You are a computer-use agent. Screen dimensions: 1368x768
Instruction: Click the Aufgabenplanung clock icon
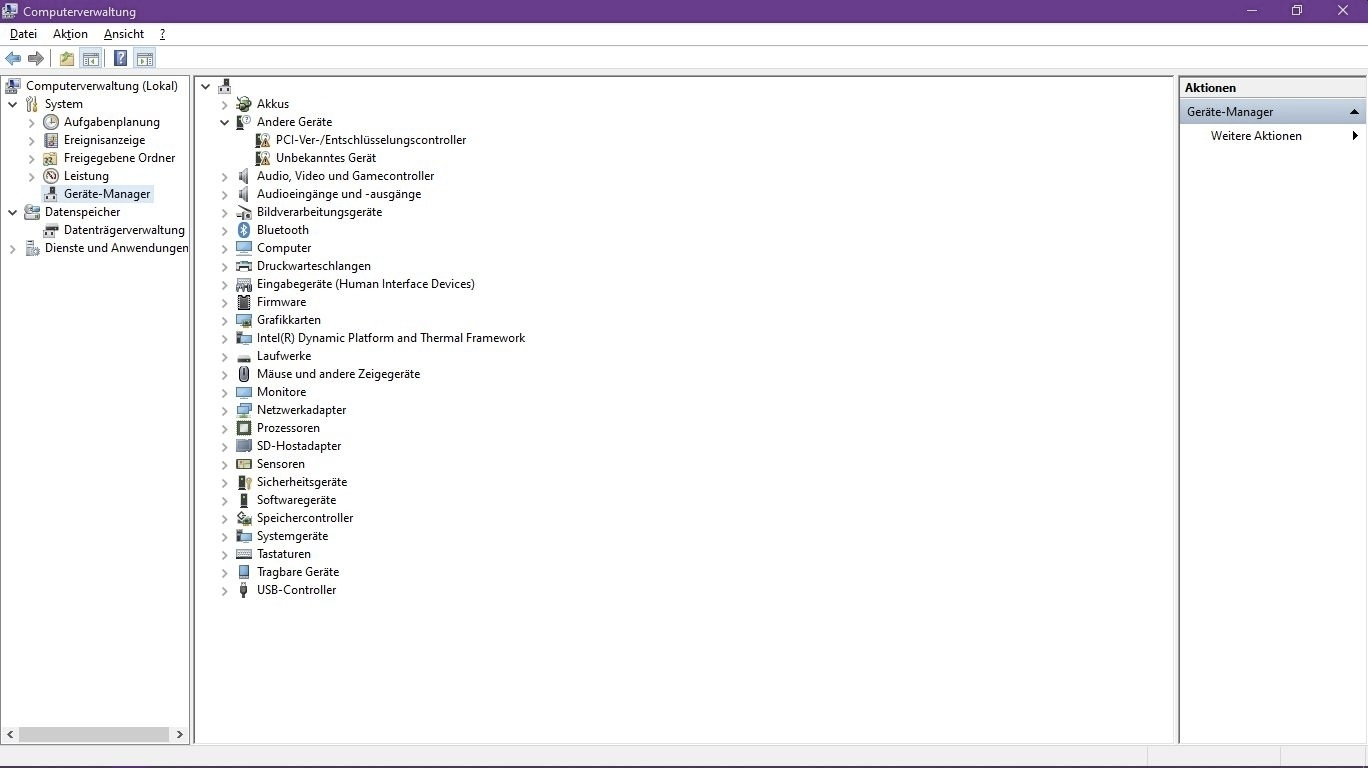(x=51, y=122)
